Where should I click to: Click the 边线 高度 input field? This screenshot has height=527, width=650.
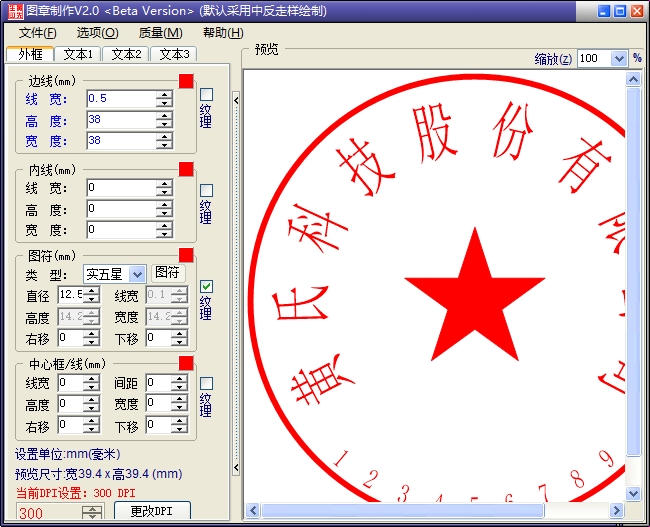click(122, 120)
